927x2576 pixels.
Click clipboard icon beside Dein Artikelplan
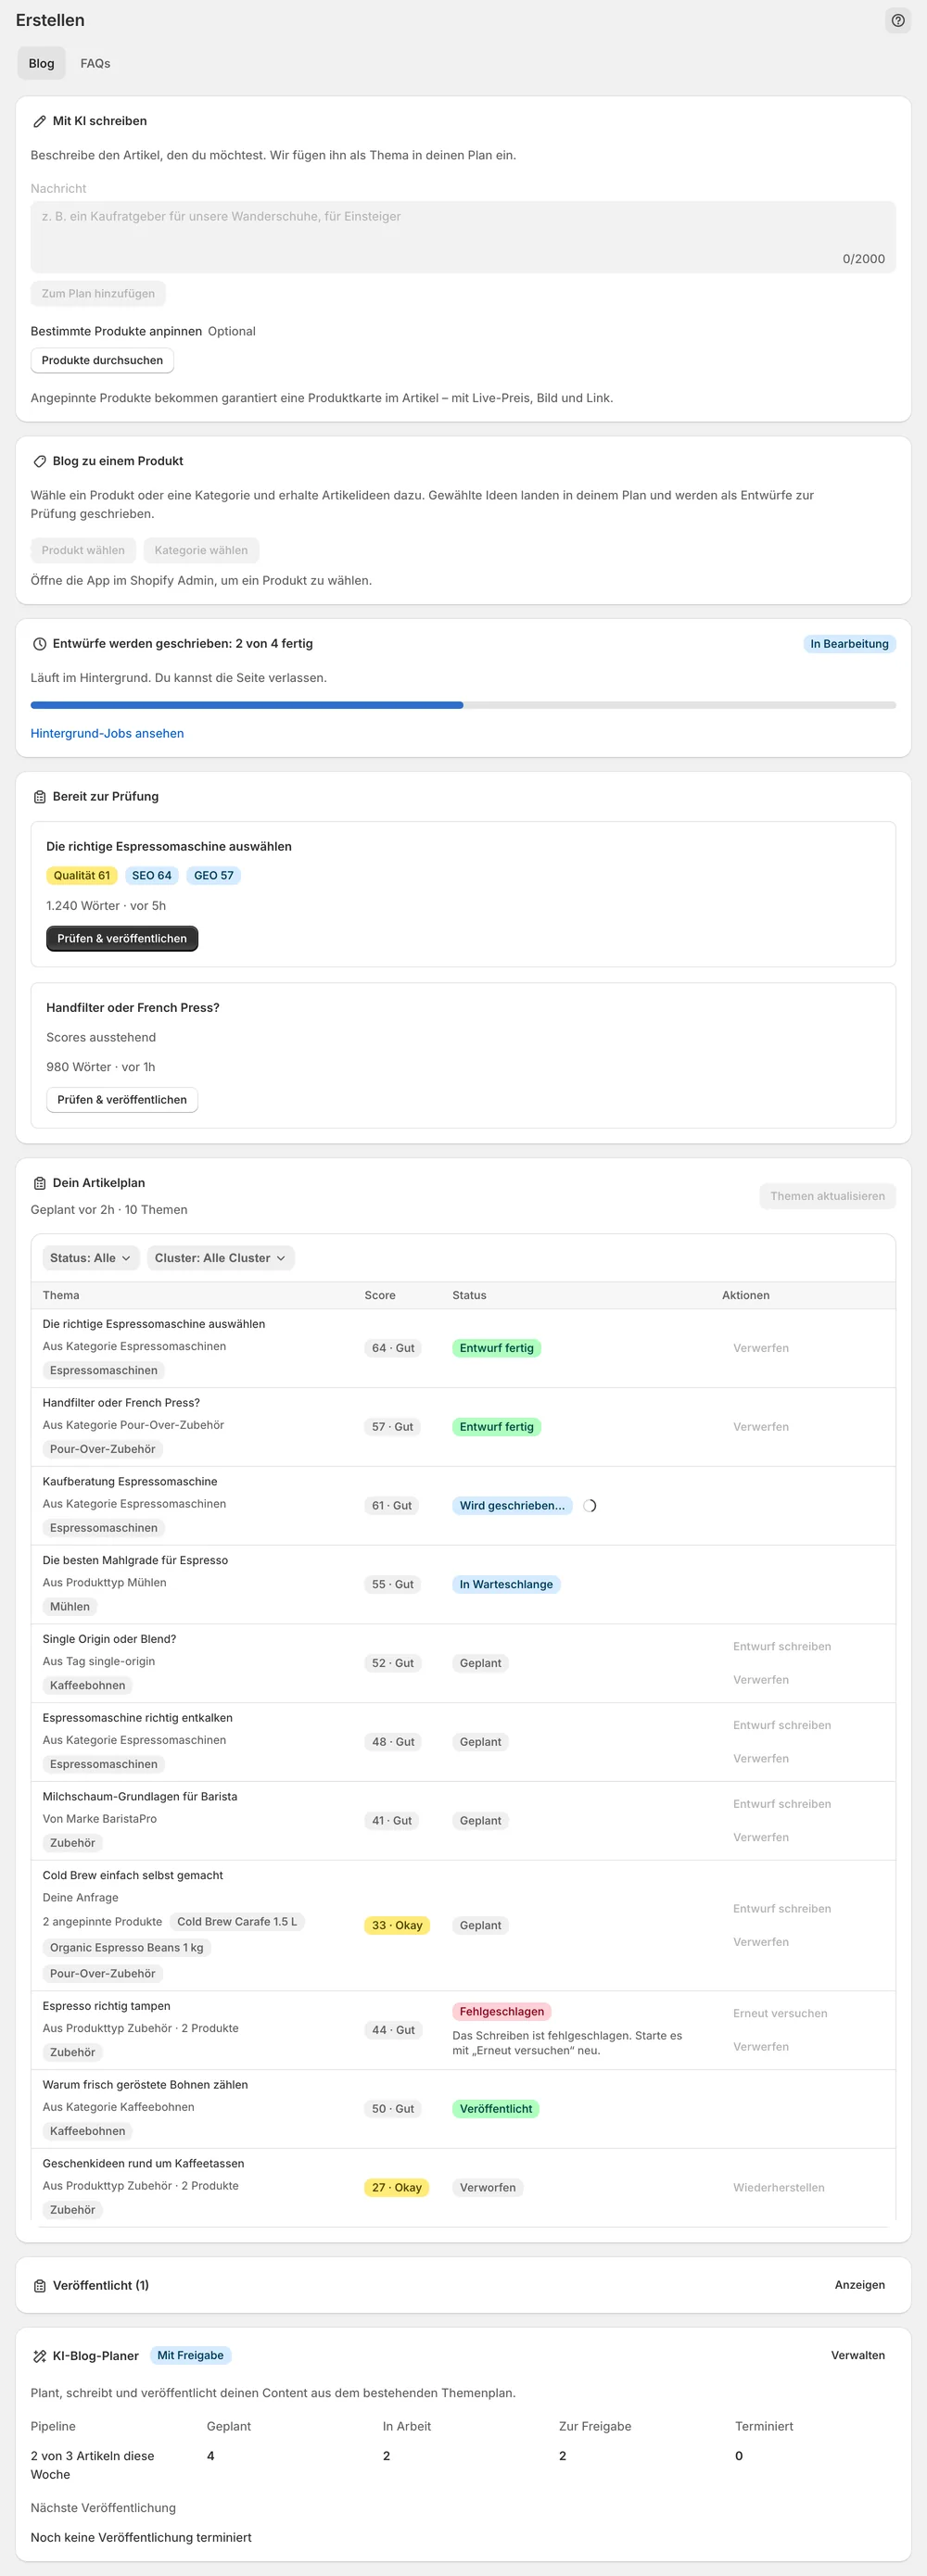point(40,1183)
